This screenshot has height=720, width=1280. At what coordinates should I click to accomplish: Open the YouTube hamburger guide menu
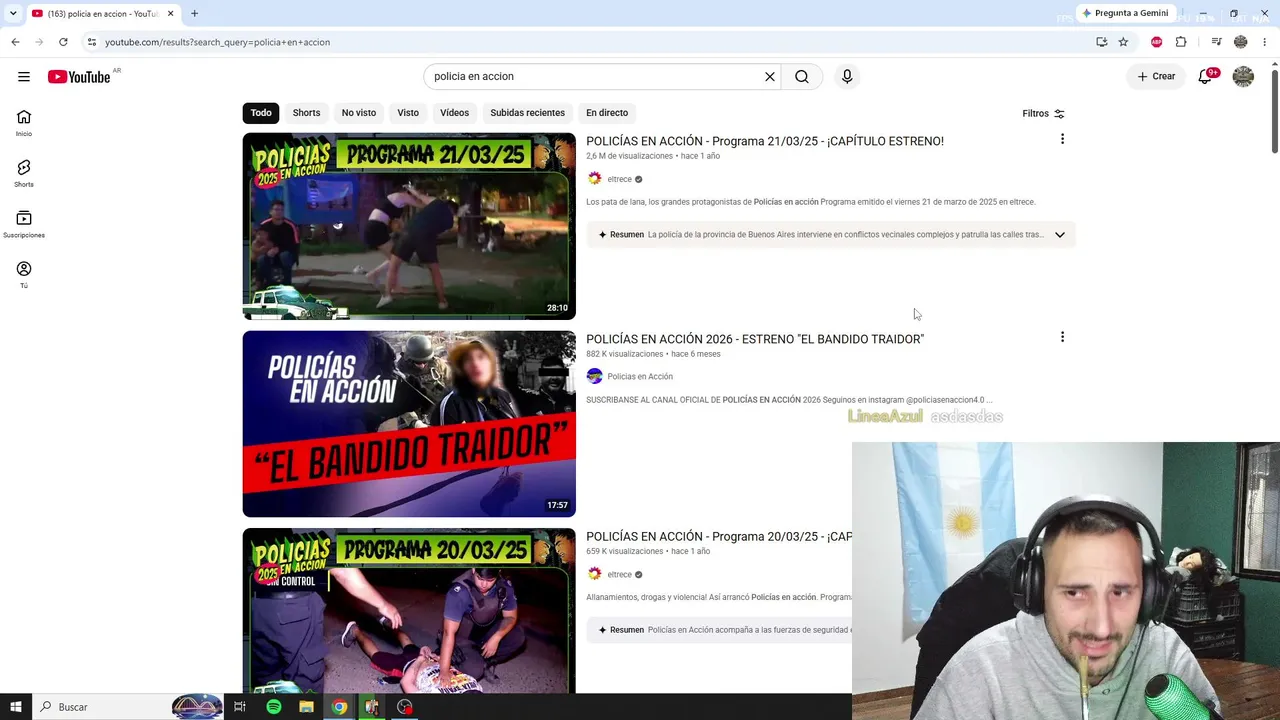[24, 77]
